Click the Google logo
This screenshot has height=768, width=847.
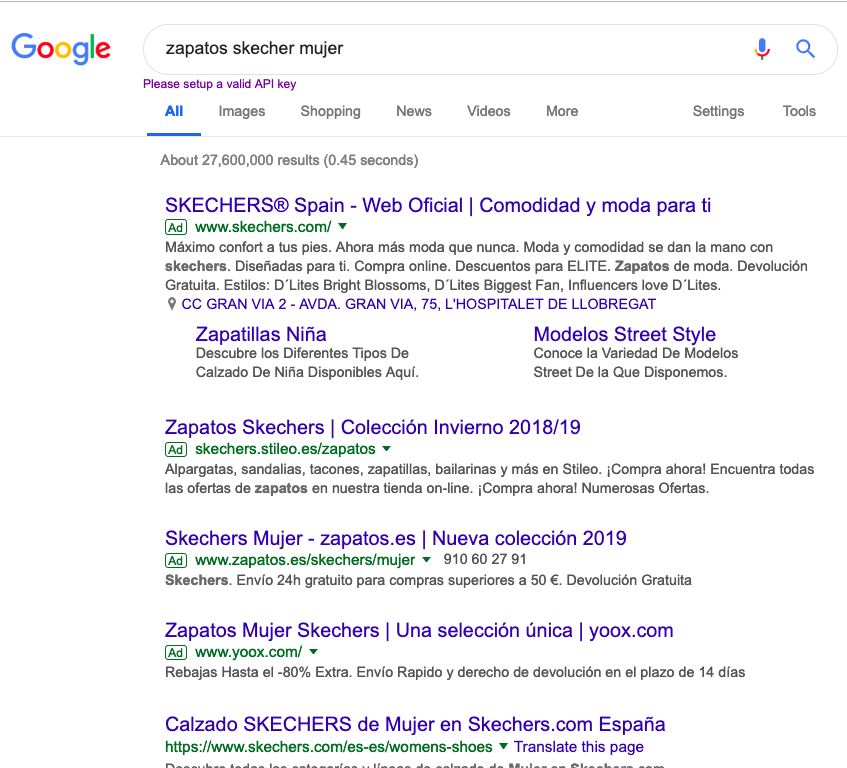(x=61, y=48)
